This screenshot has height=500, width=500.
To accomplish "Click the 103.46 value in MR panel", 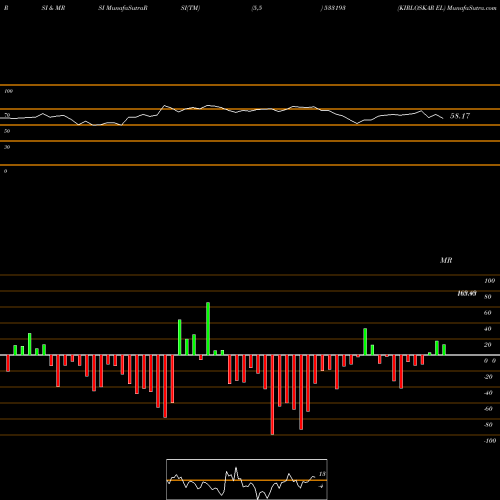I will coord(467,294).
